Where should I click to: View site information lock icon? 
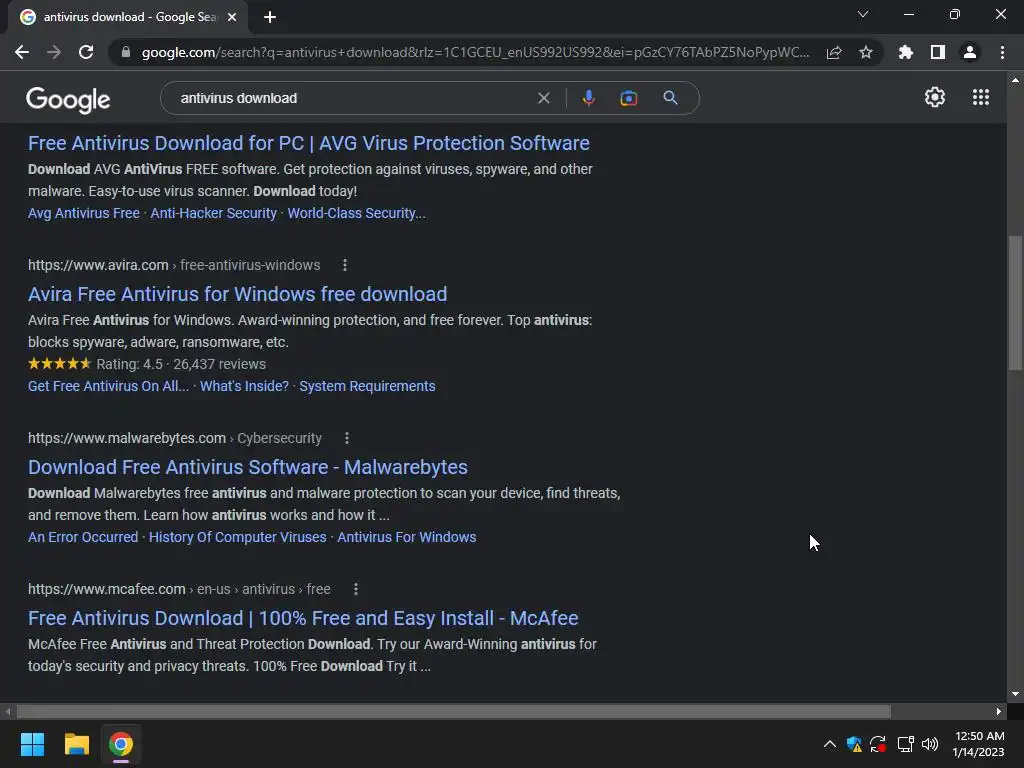[x=126, y=52]
